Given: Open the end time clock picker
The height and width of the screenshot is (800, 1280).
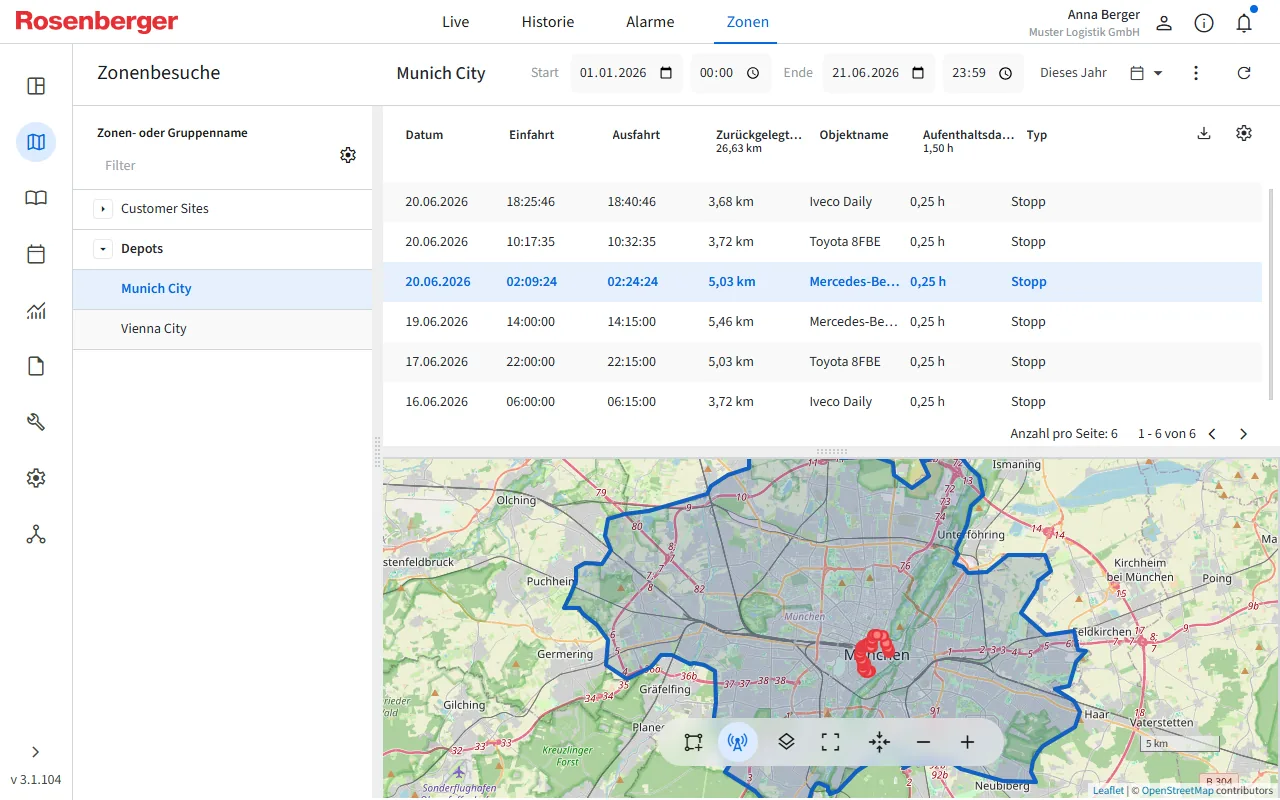Looking at the screenshot, I should (x=1005, y=73).
